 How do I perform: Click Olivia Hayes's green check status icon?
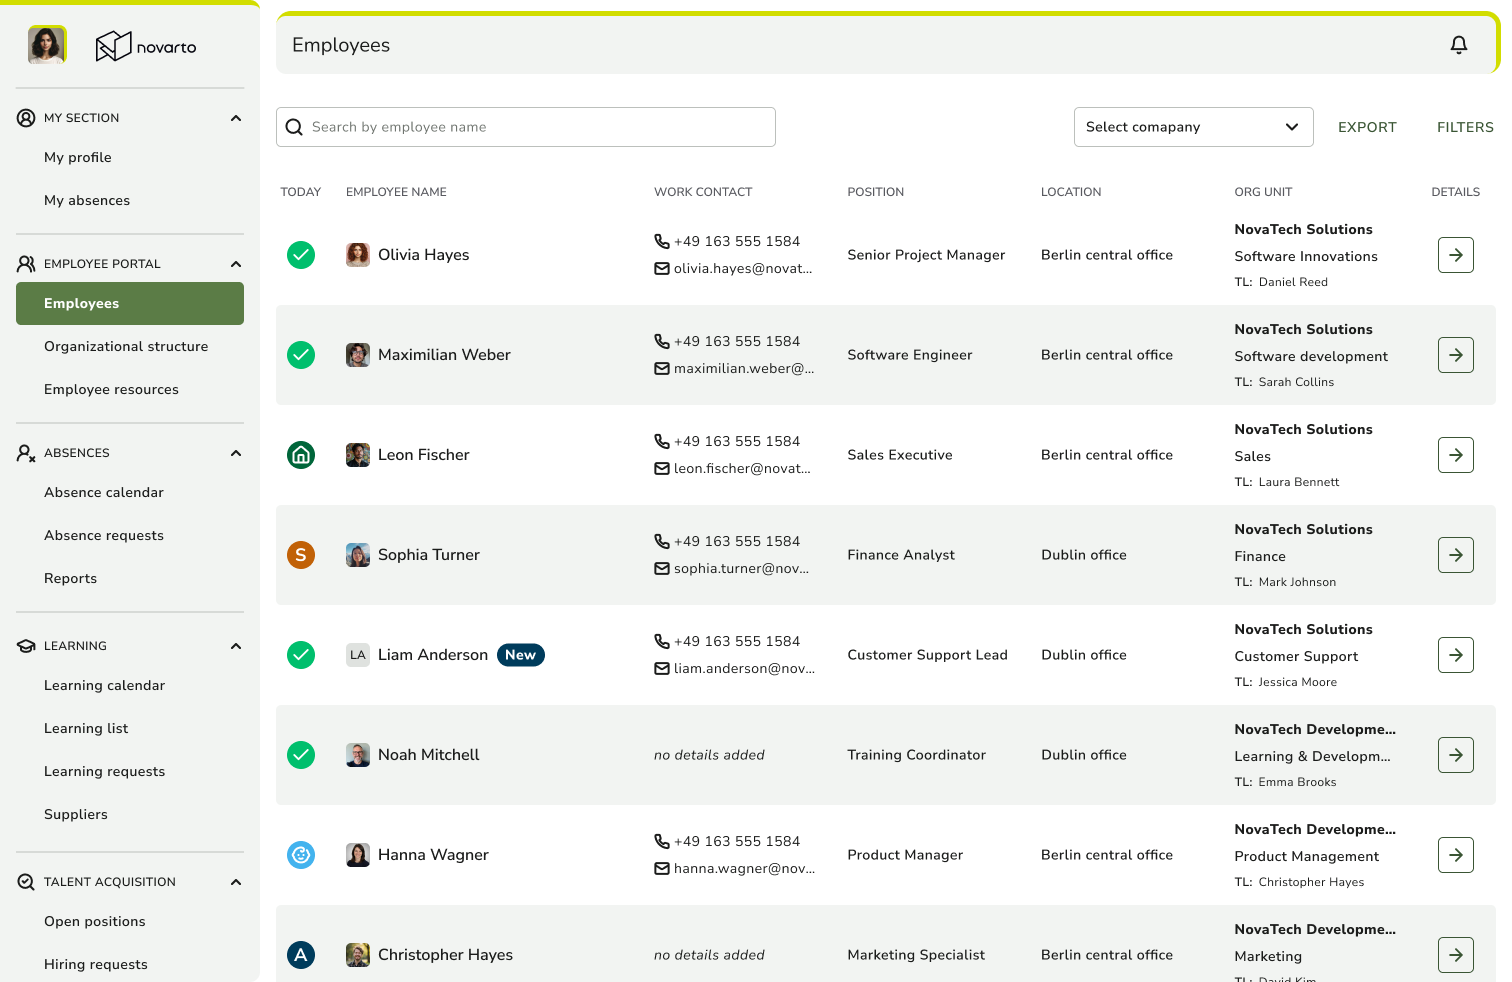301,255
